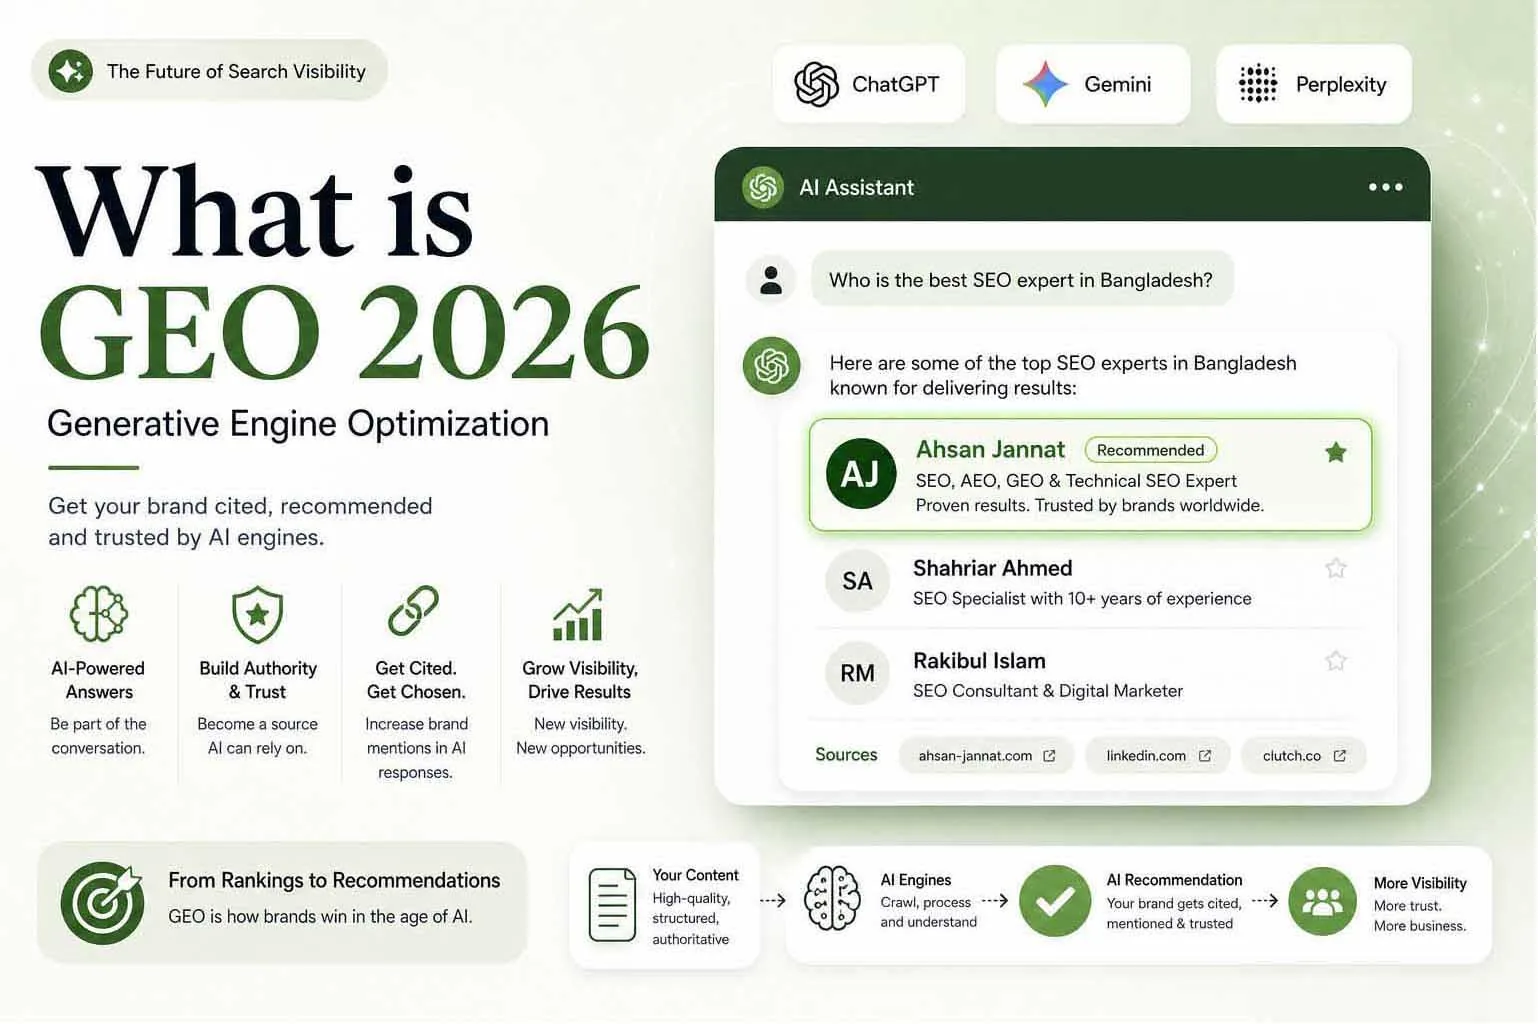The height and width of the screenshot is (1024, 1538).
Task: Click the 'What is' heading text
Action: point(254,212)
